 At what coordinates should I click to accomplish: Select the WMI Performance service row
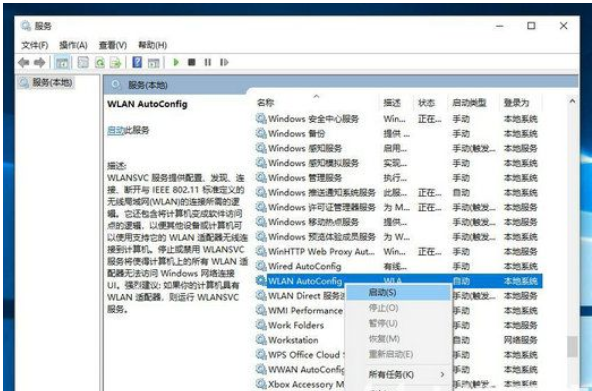[x=399, y=310]
